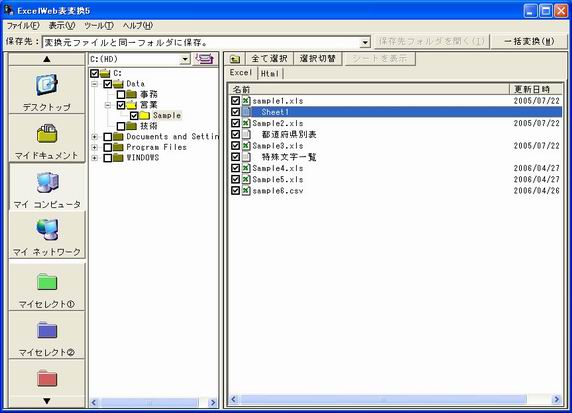
Task: Open the ツール(T) menu
Action: 99,26
